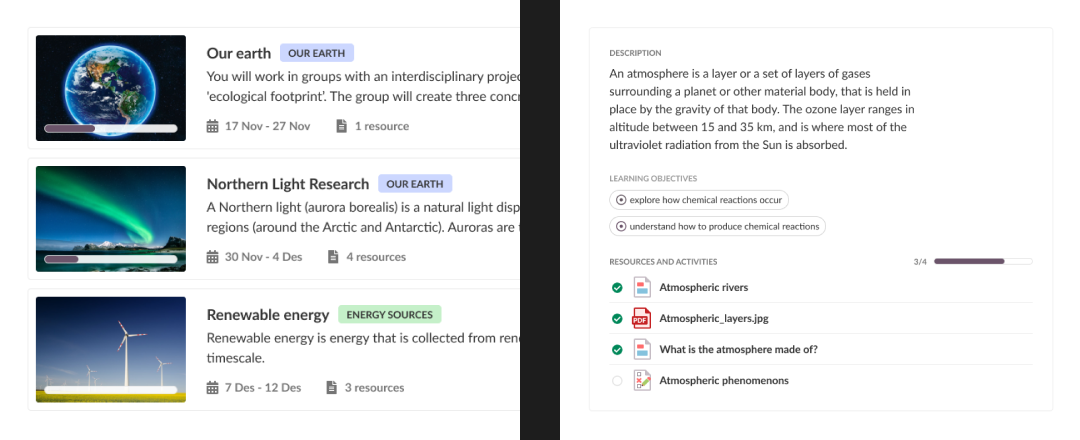This screenshot has width=1080, height=440.
Task: Open the Northern Light aurora thumbnail
Action: pos(111,218)
